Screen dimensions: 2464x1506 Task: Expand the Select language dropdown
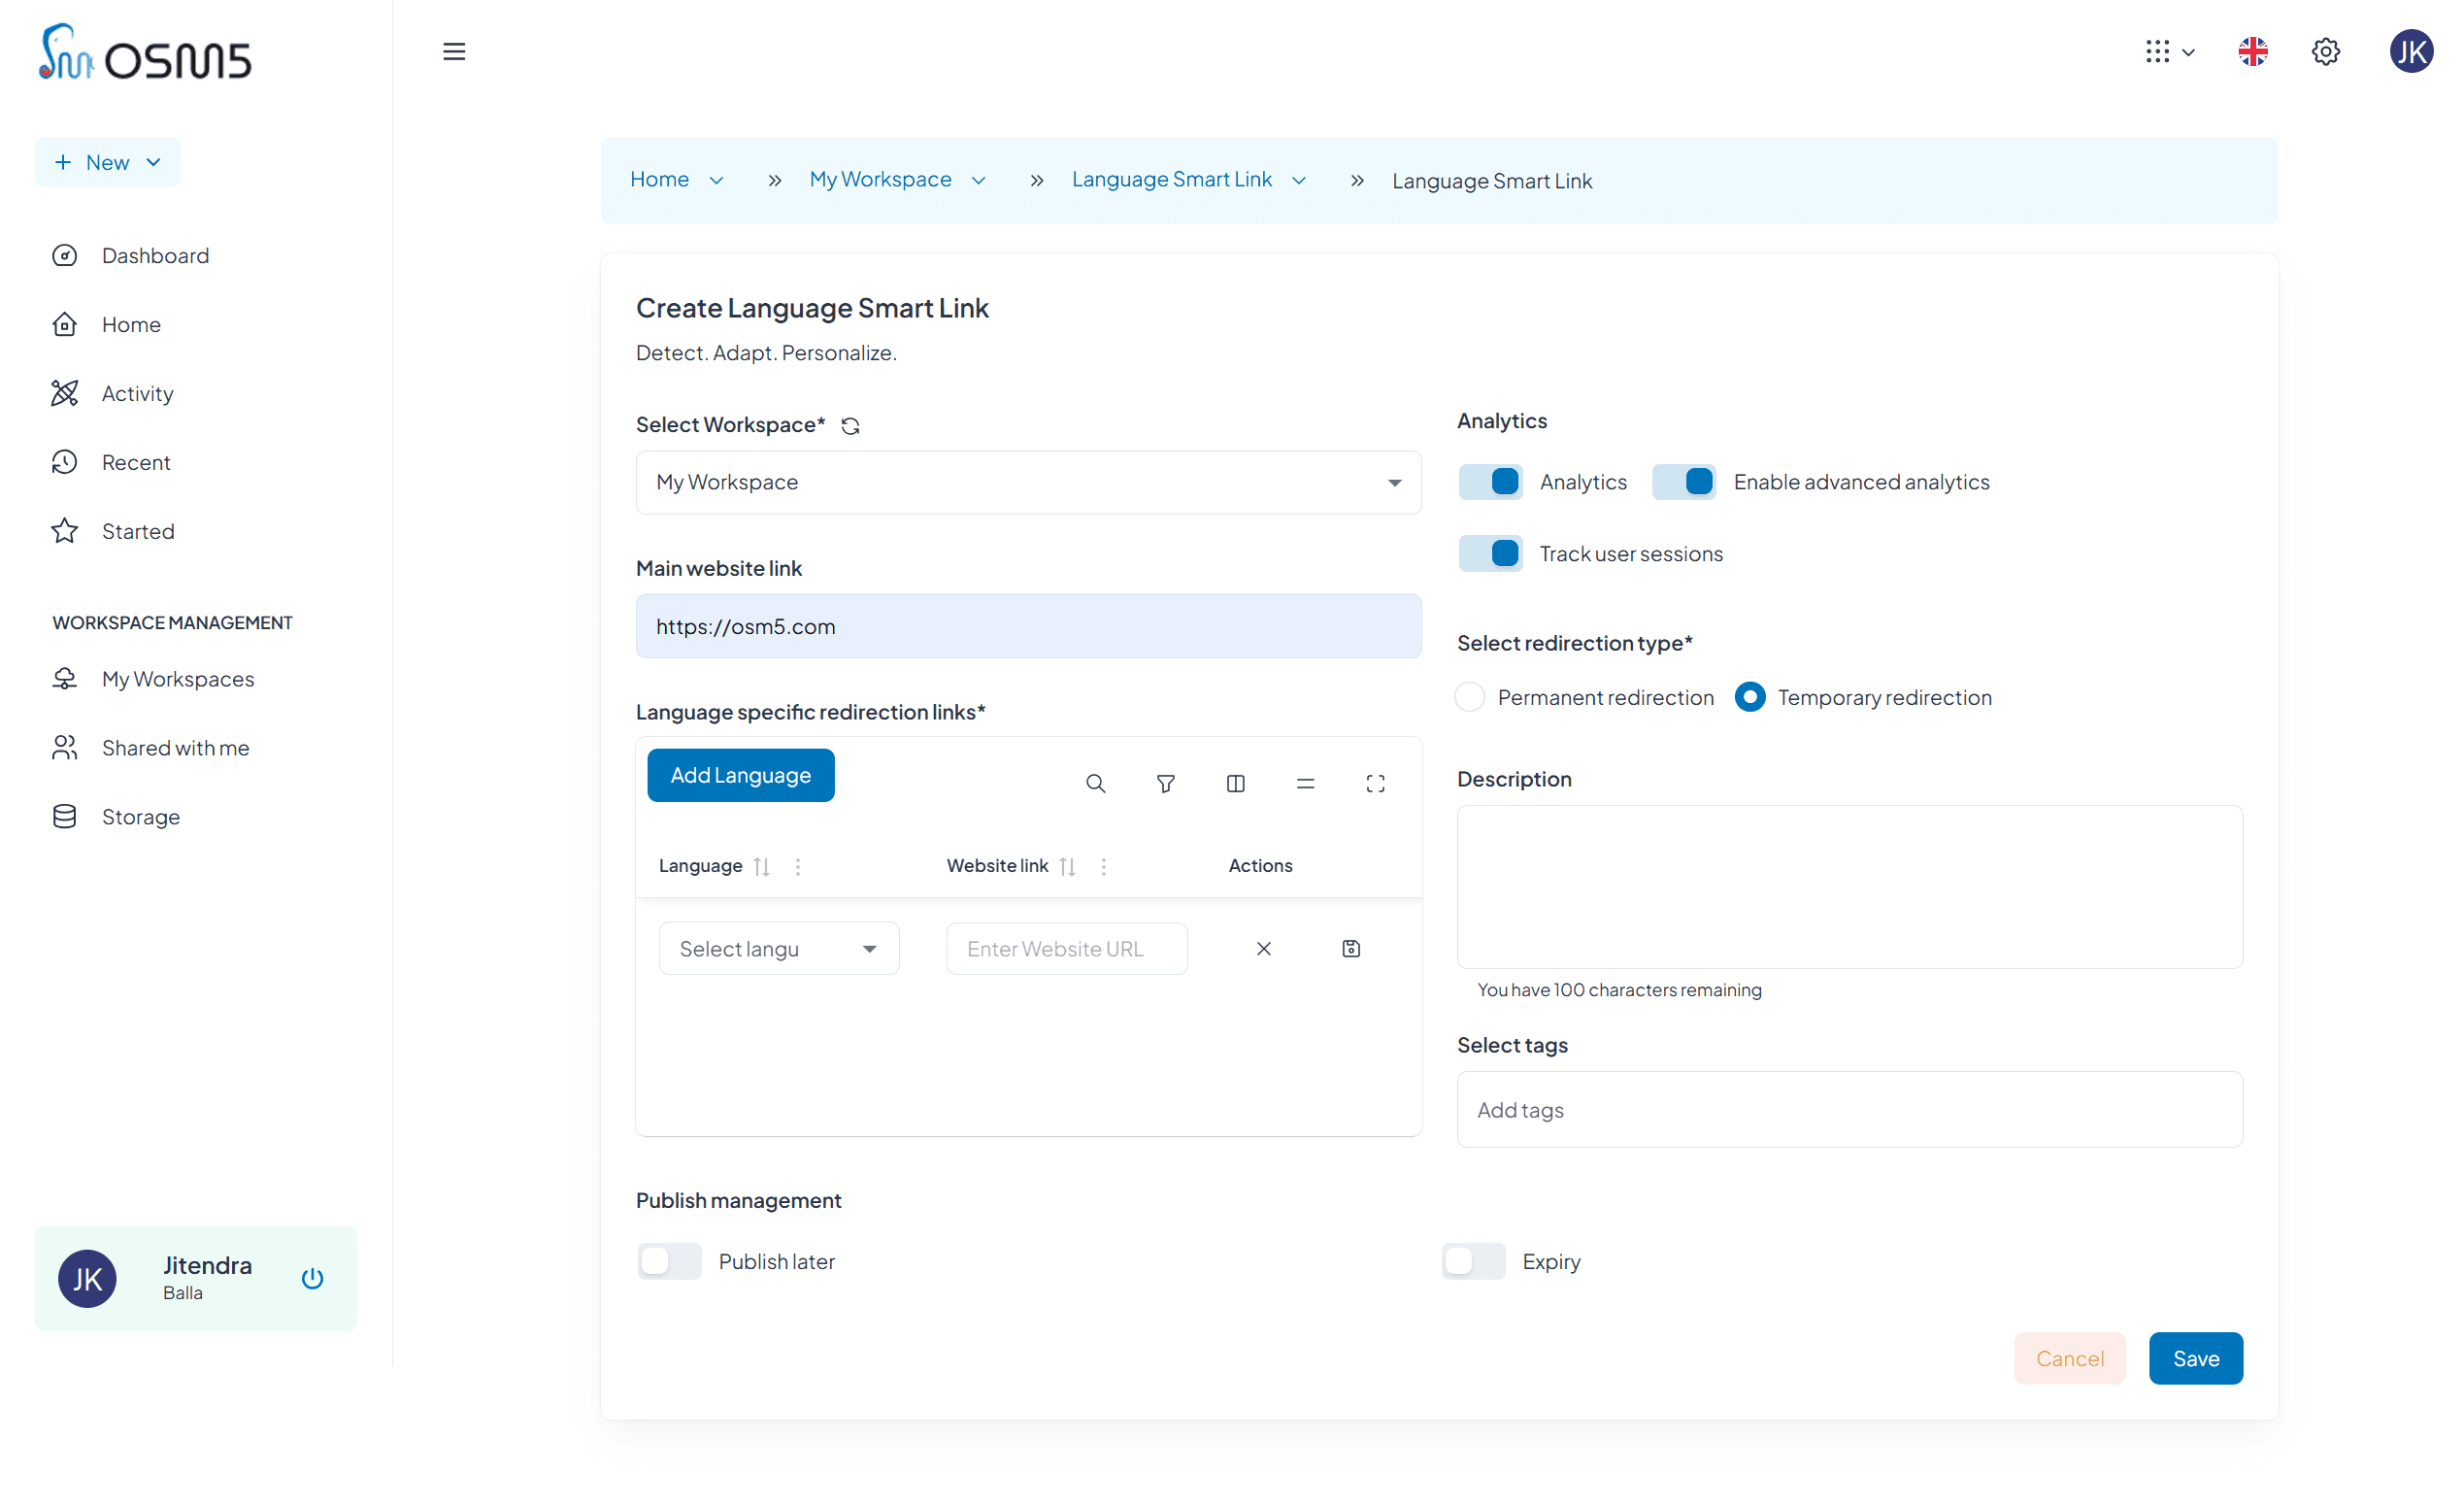(778, 948)
